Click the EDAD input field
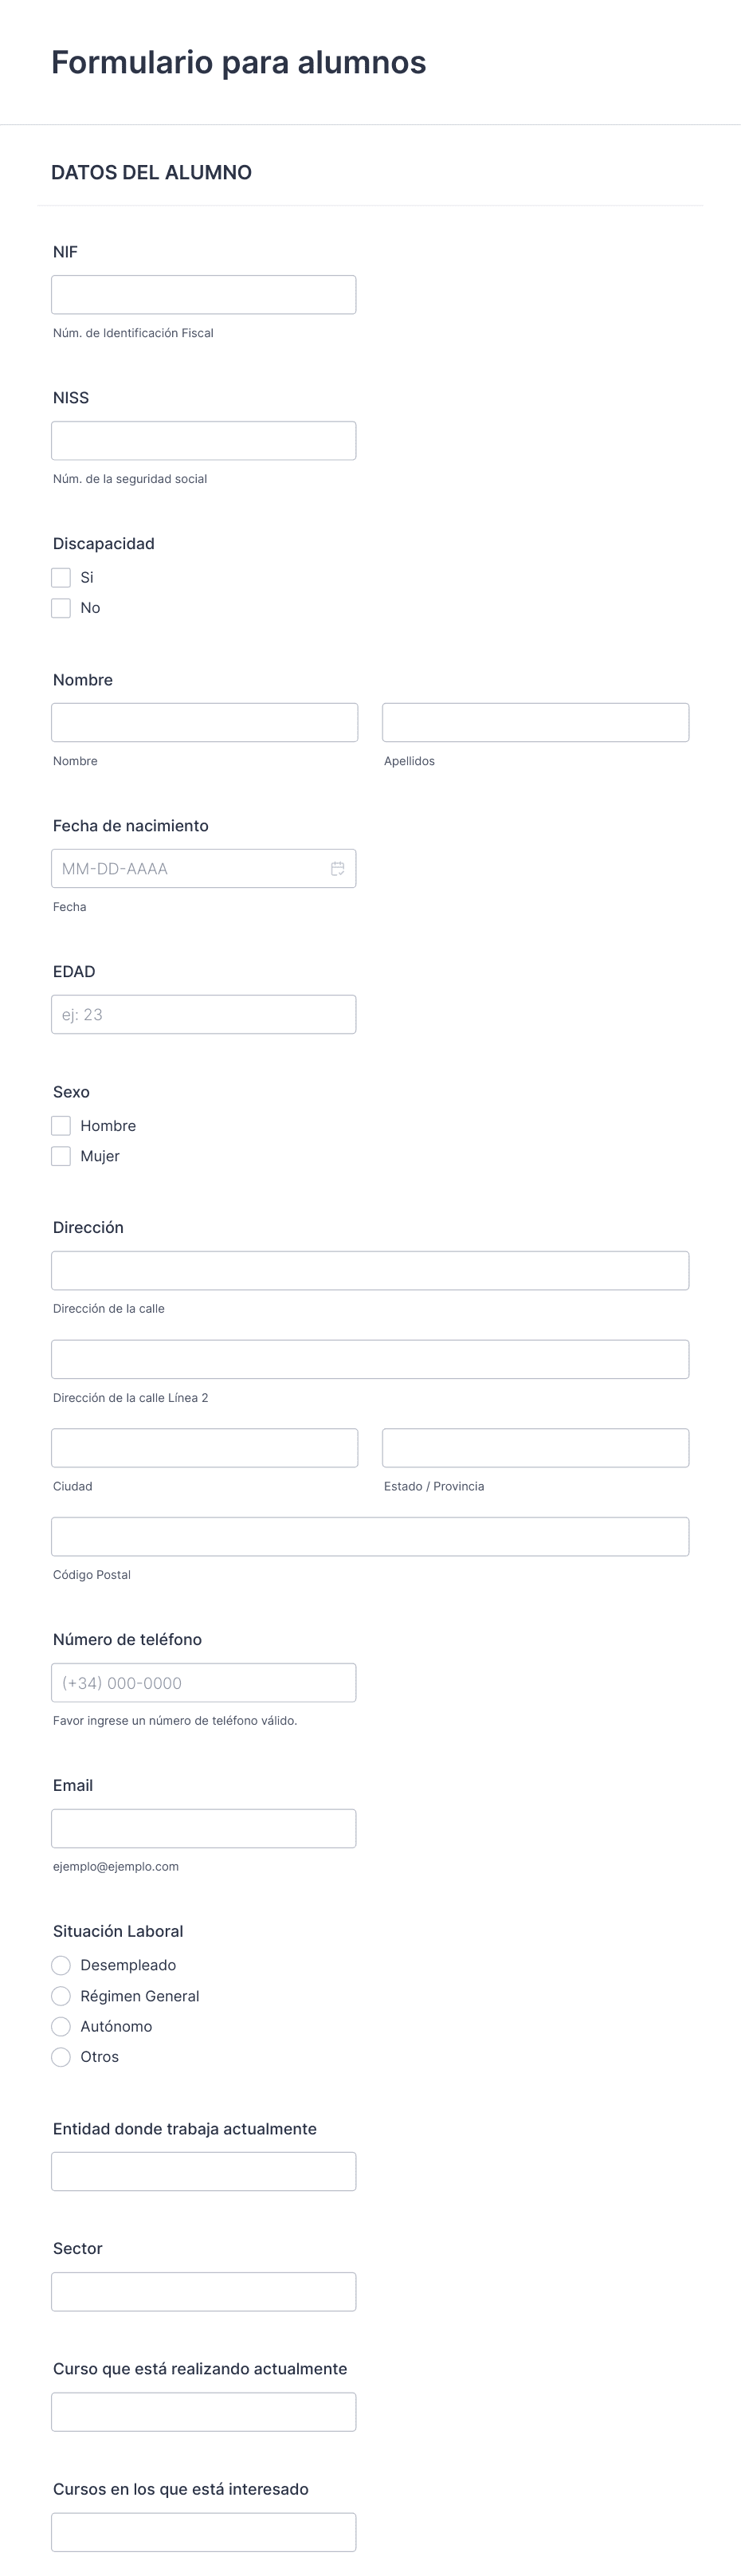Viewport: 741px width, 2576px height. (x=204, y=1014)
